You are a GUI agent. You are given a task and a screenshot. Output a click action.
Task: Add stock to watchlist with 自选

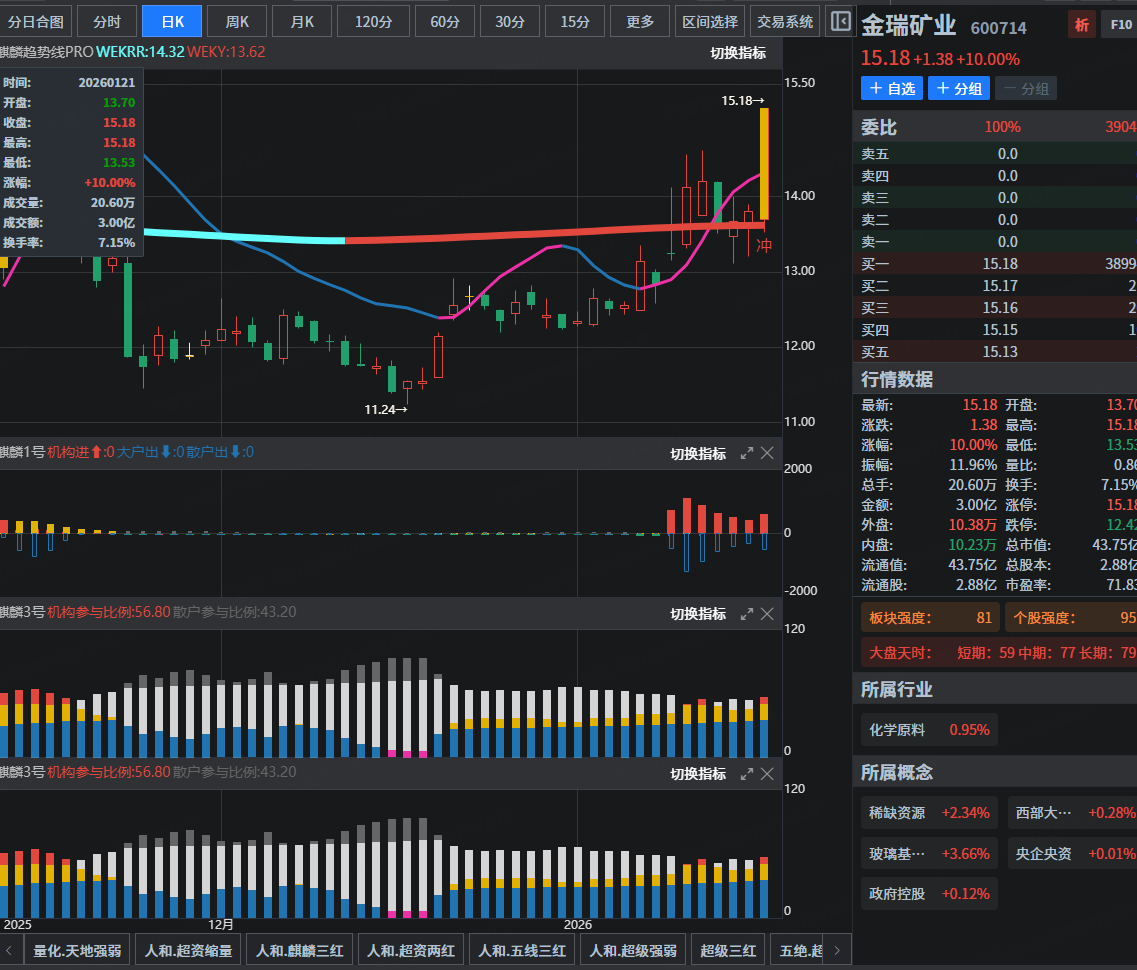coord(891,88)
